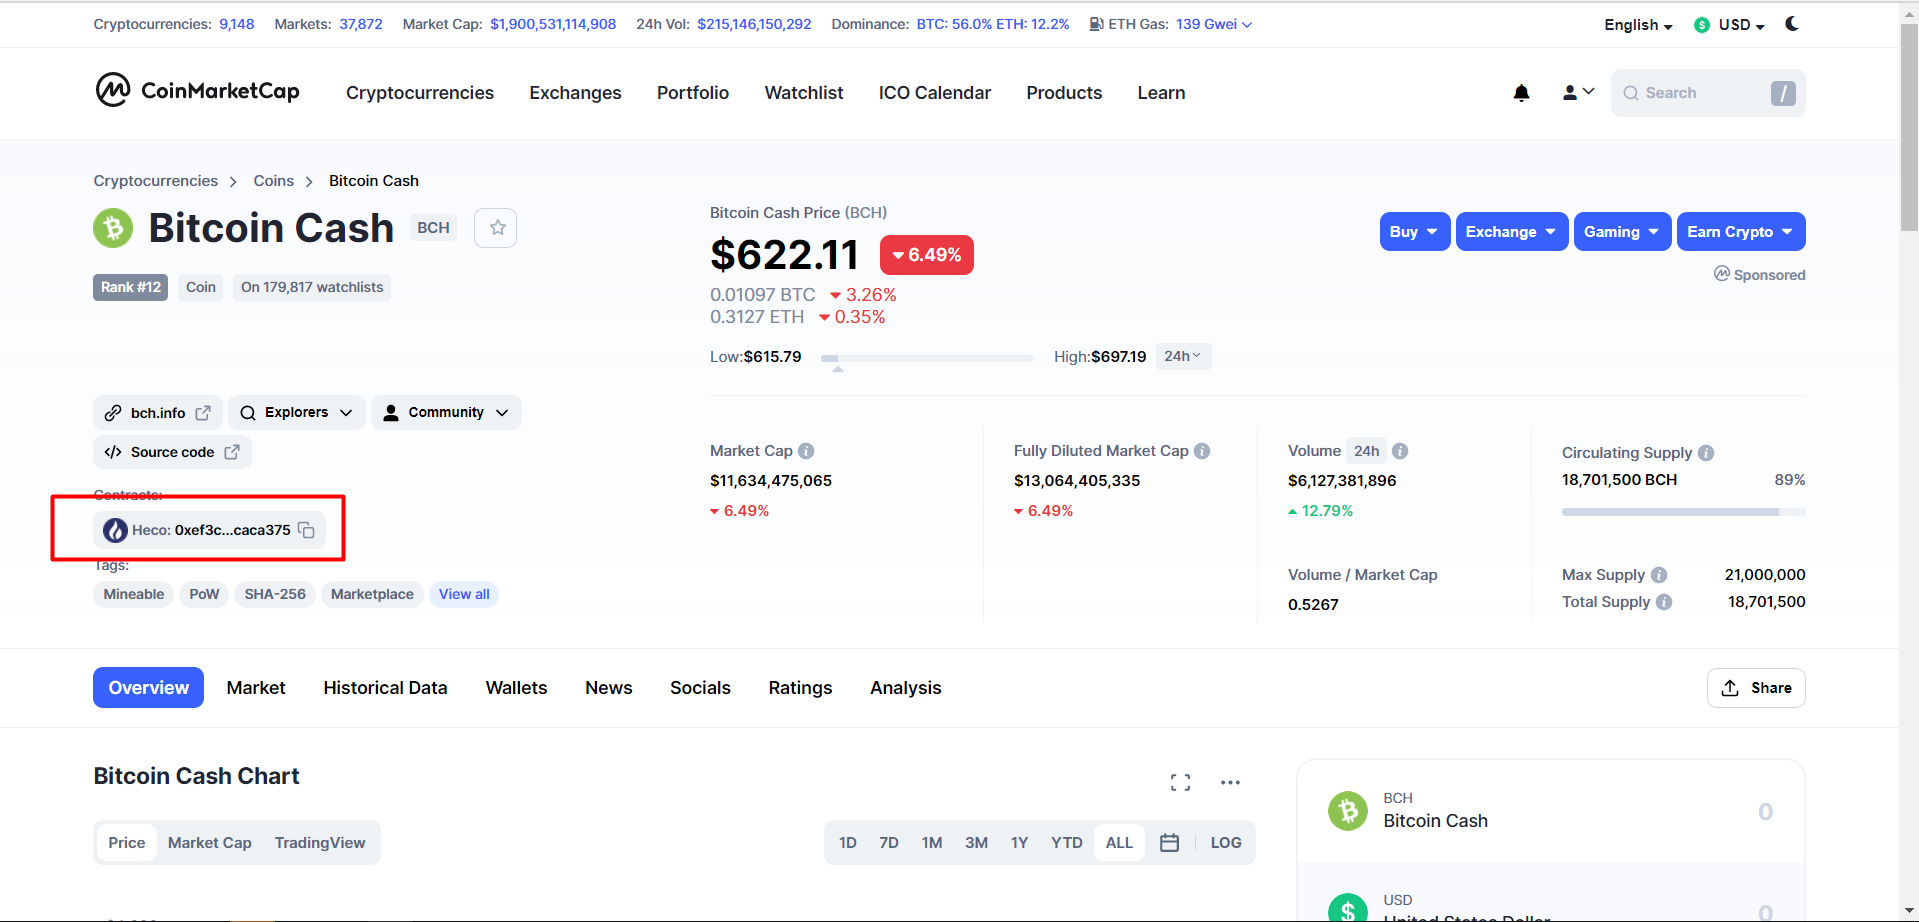Click the search slash shortcut icon

click(1783, 93)
